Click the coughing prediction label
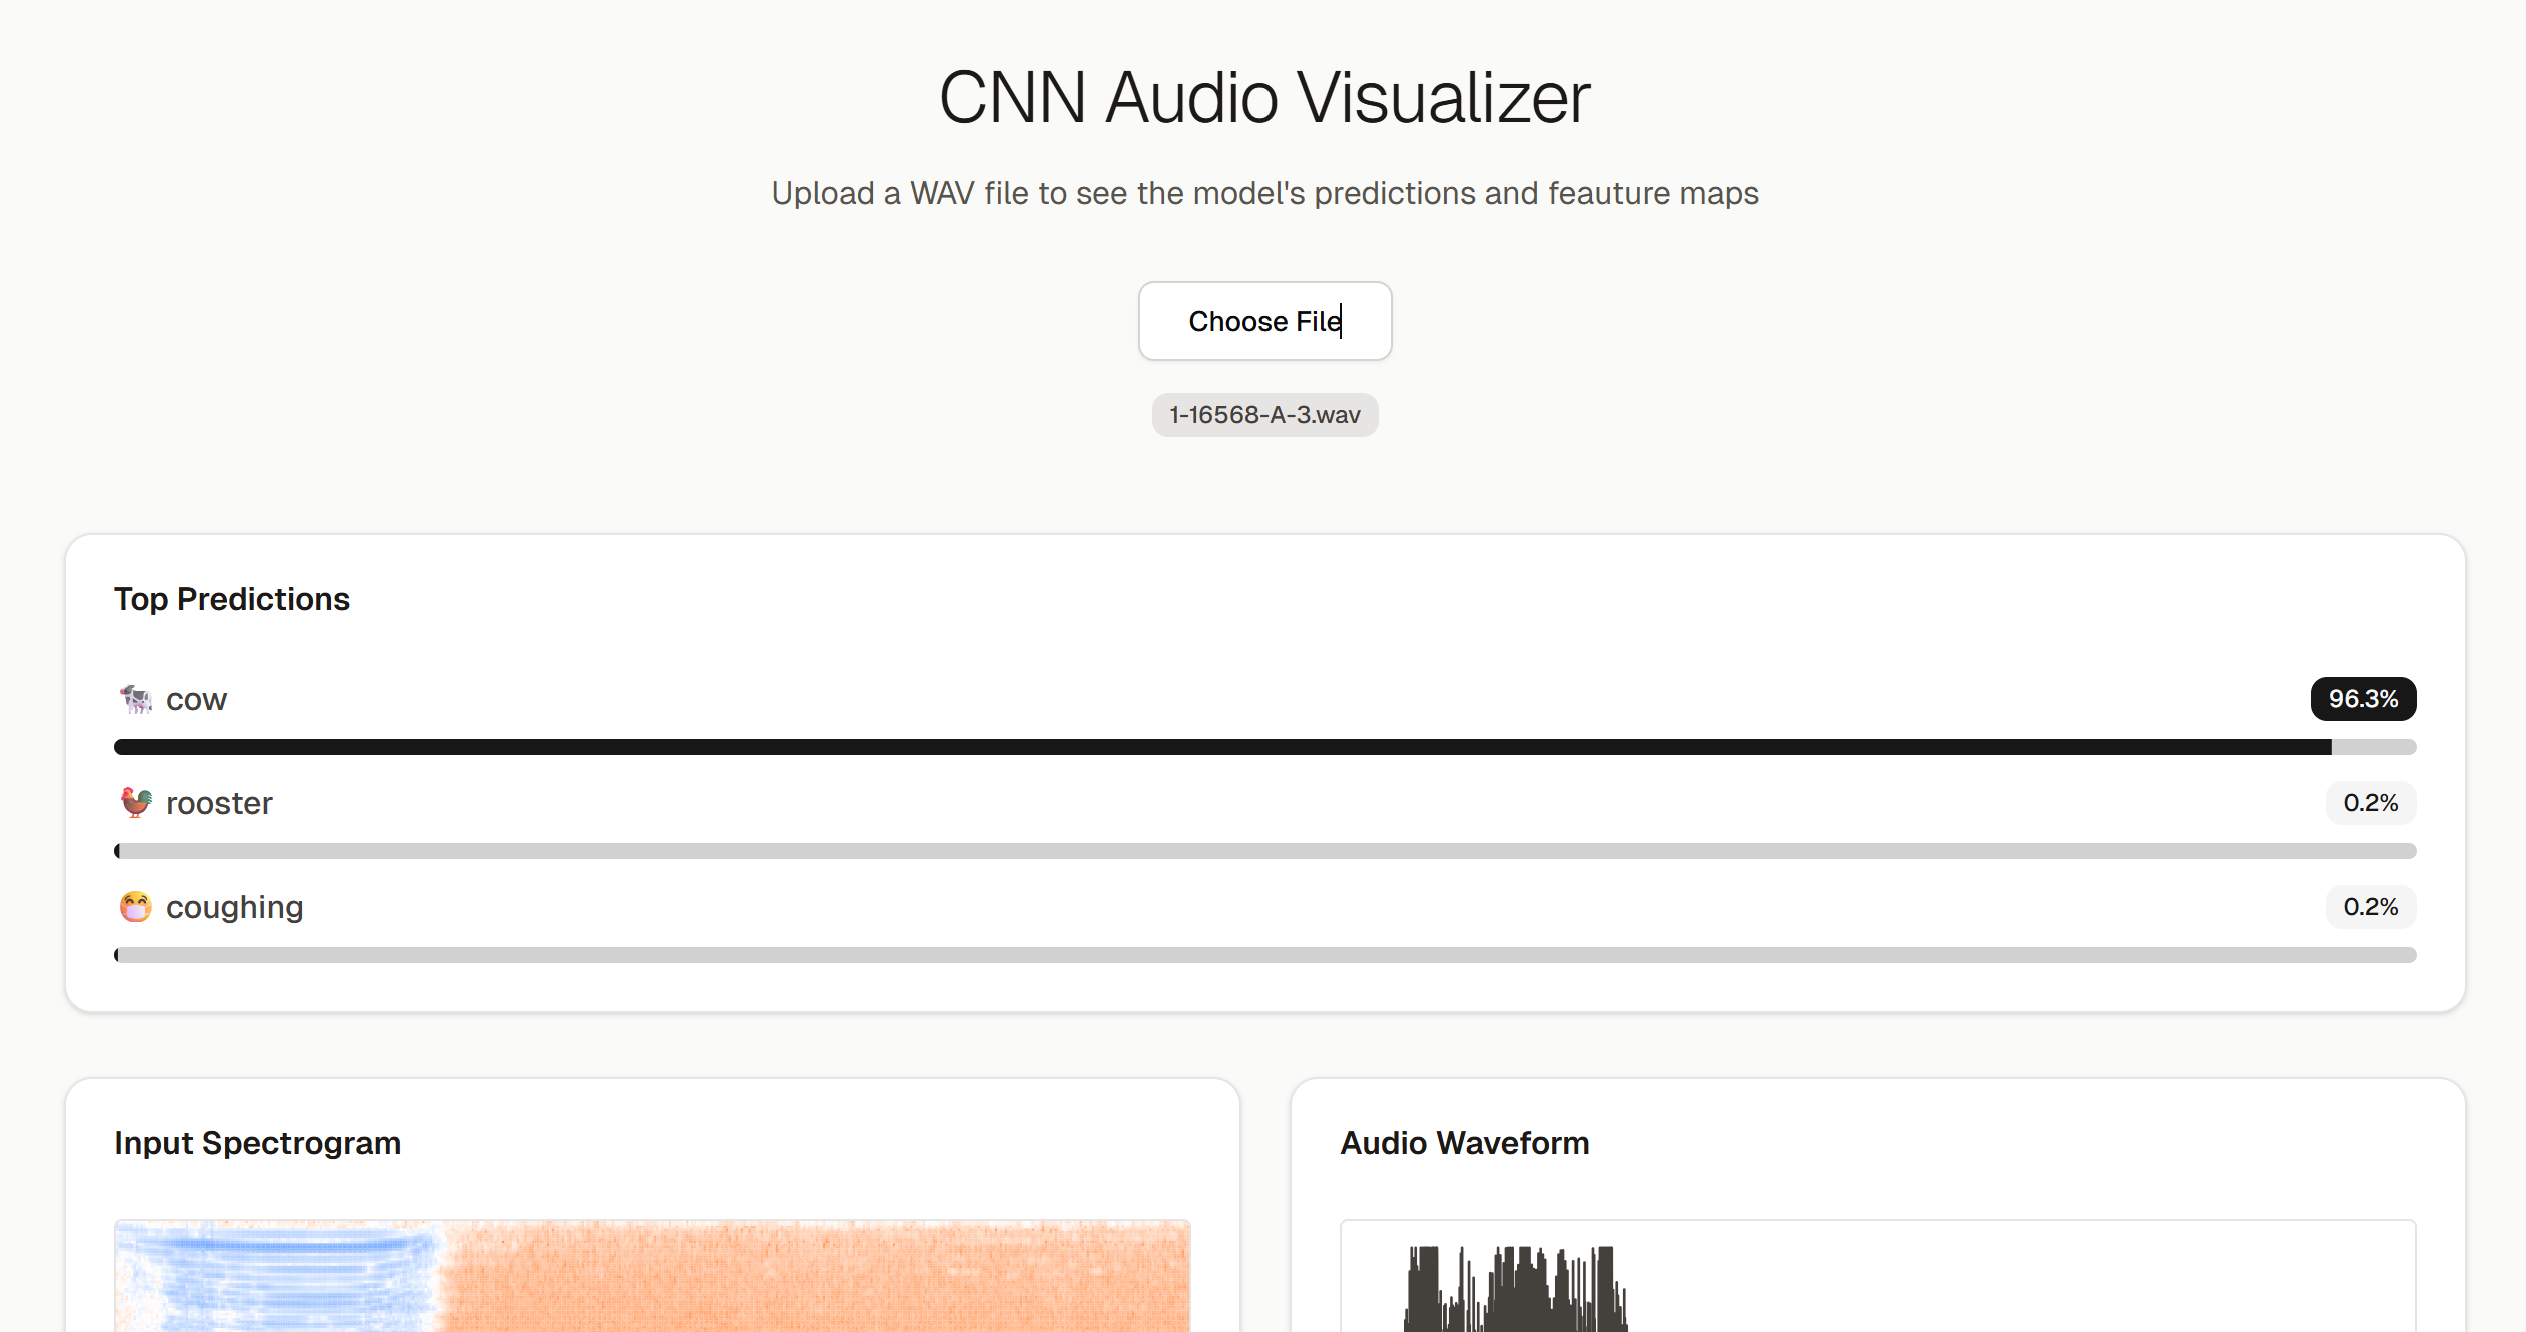 pyautogui.click(x=234, y=907)
